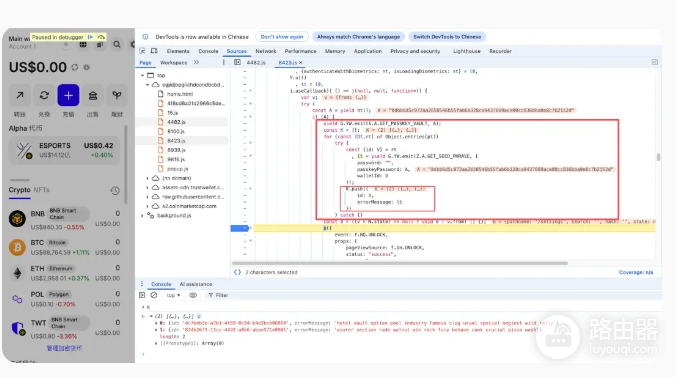
Task: Open the BNB coin row
Action: 65,219
